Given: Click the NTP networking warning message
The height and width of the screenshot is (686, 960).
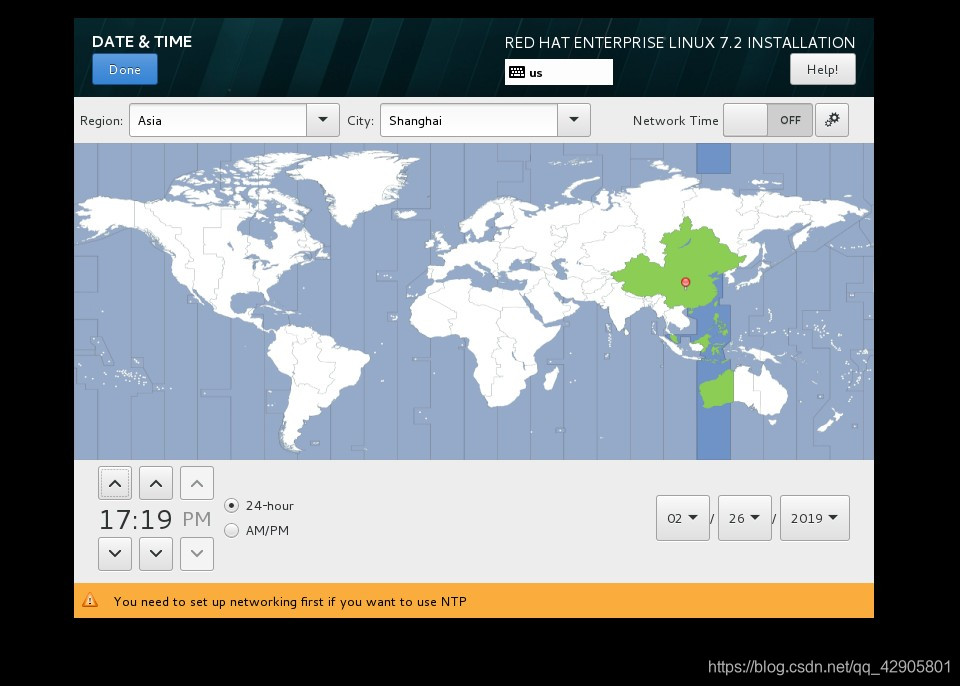Looking at the screenshot, I should [290, 601].
